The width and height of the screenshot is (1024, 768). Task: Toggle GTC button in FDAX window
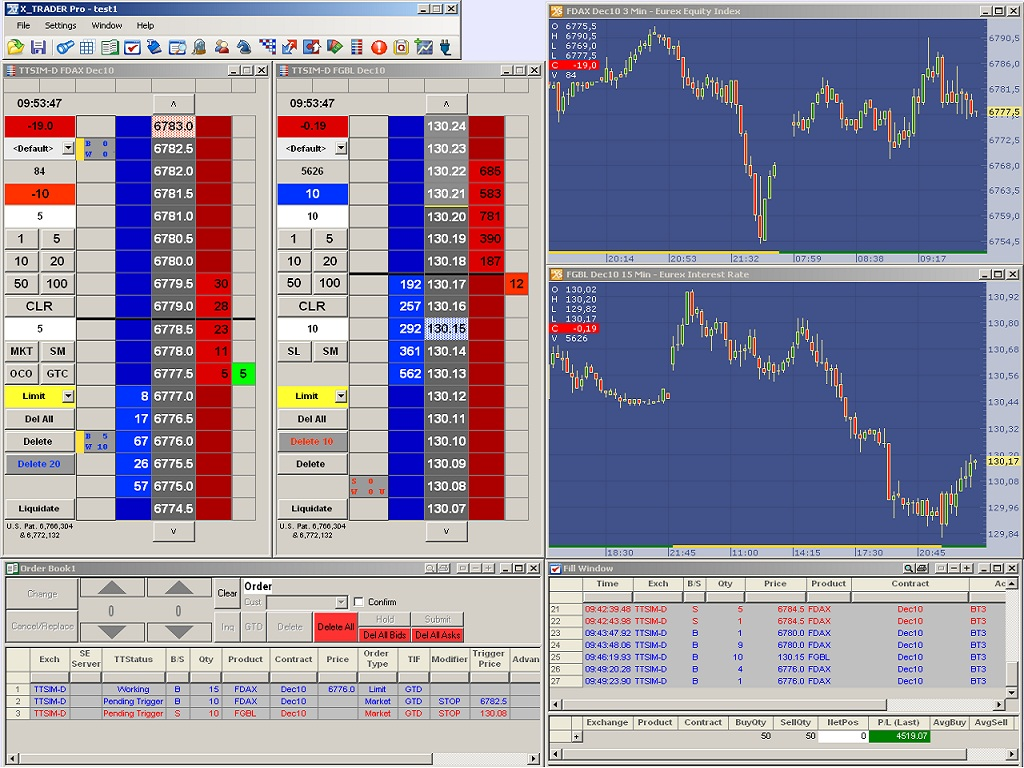coord(57,374)
